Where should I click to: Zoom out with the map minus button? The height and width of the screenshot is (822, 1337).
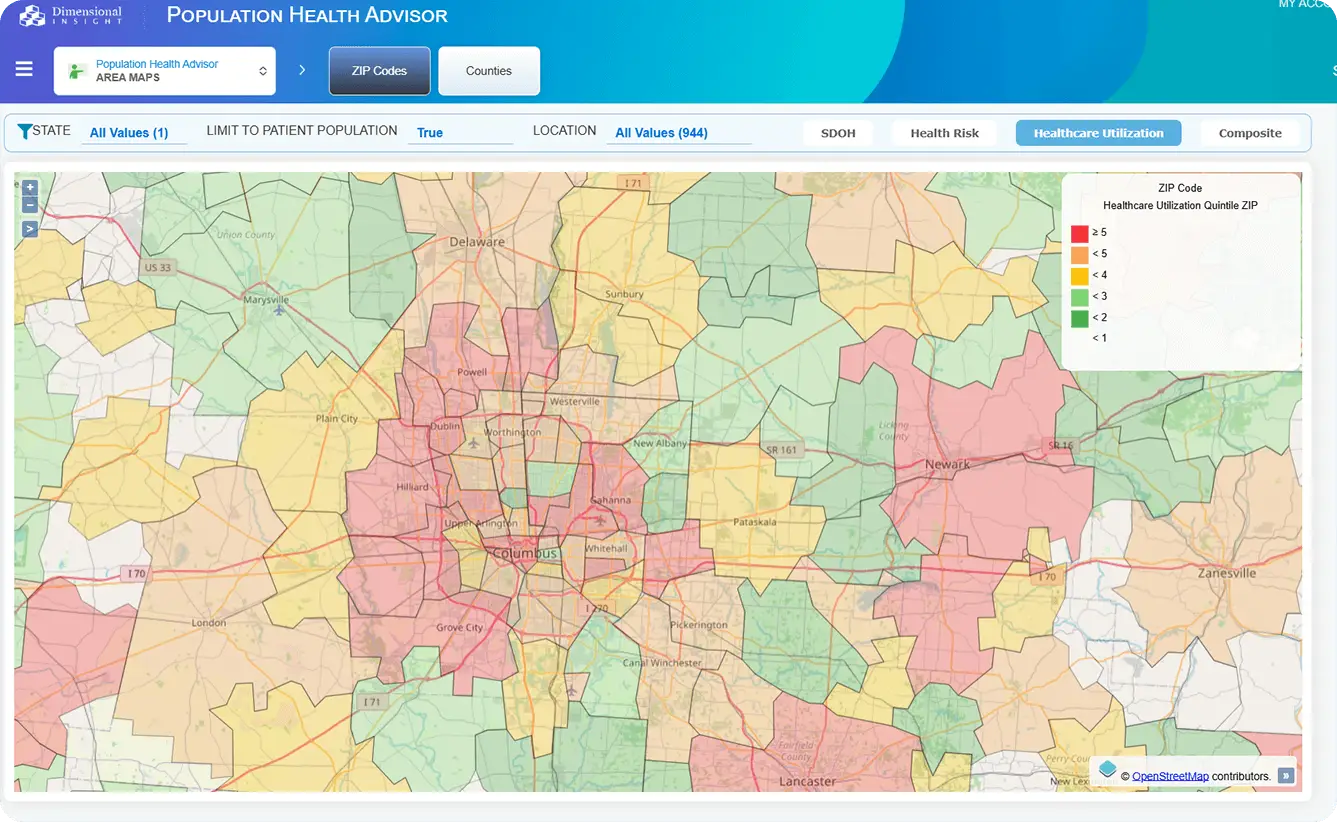pyautogui.click(x=30, y=205)
